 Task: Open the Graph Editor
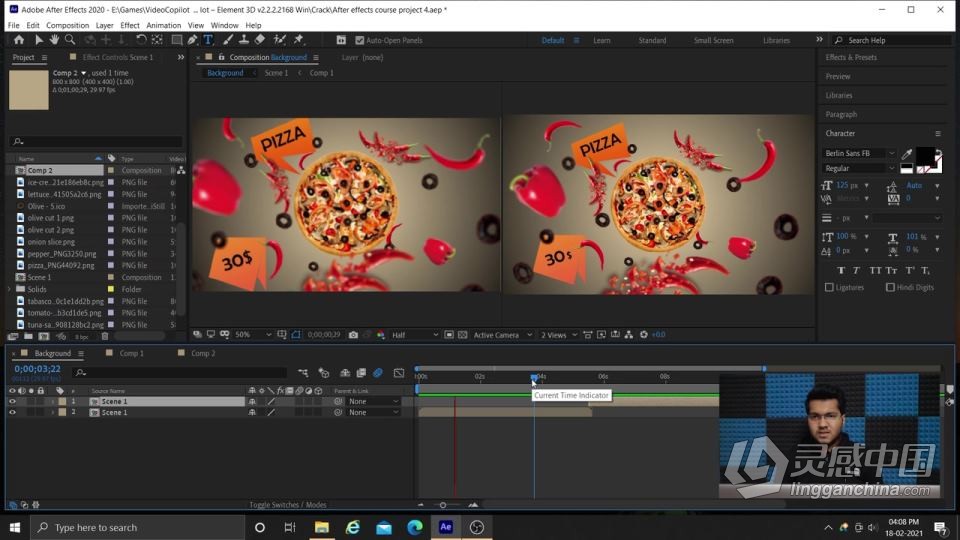pos(399,372)
